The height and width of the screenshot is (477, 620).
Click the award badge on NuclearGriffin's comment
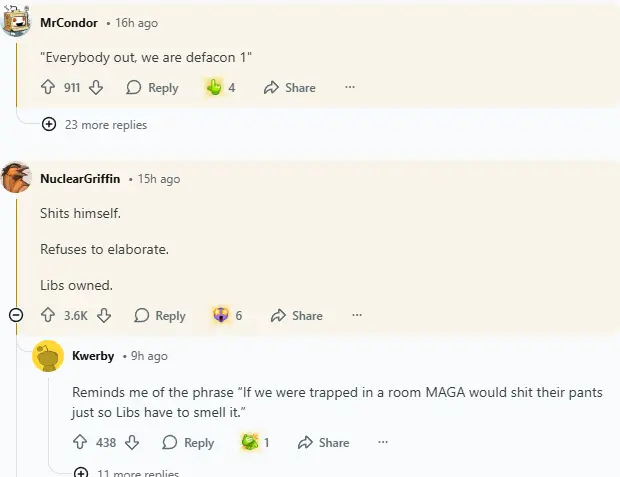221,316
